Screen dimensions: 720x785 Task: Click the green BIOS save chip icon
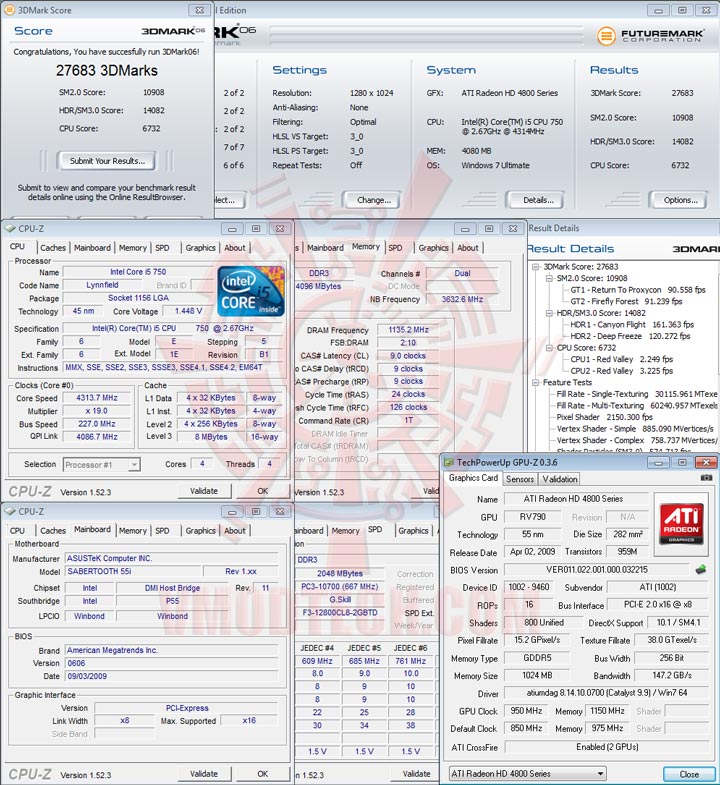pyautogui.click(x=701, y=570)
